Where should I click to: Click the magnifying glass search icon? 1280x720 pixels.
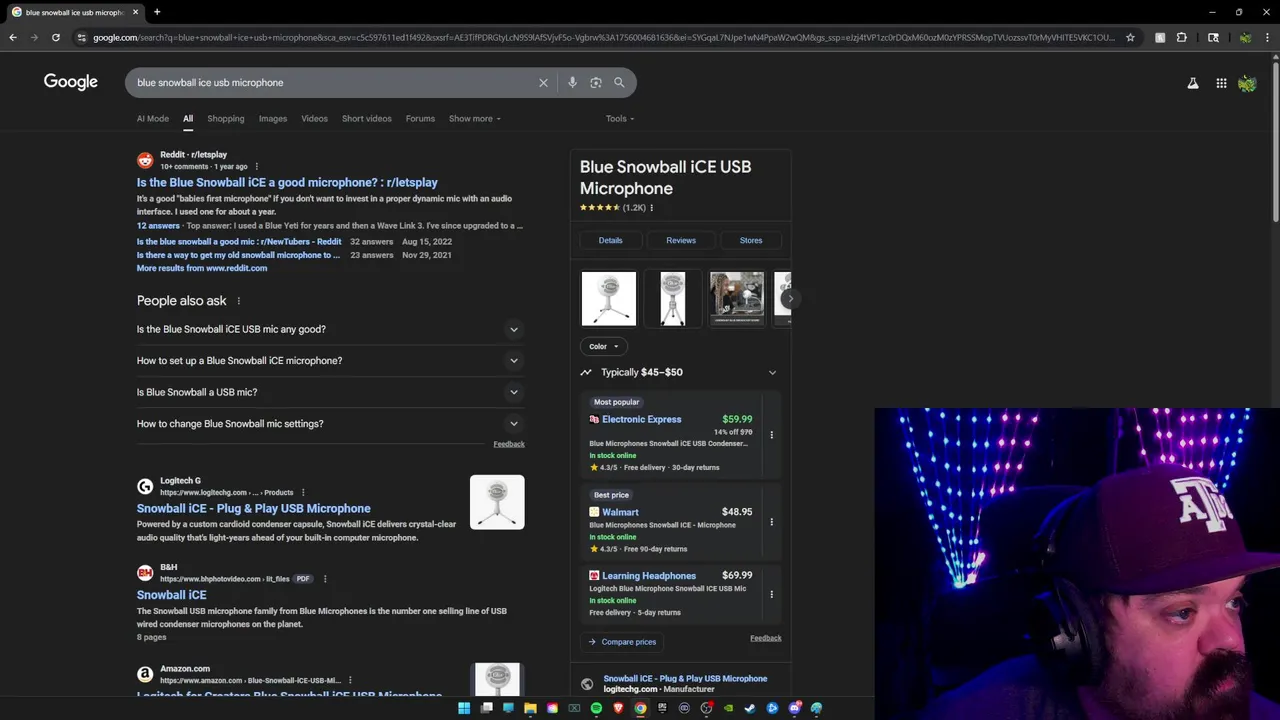pos(619,83)
